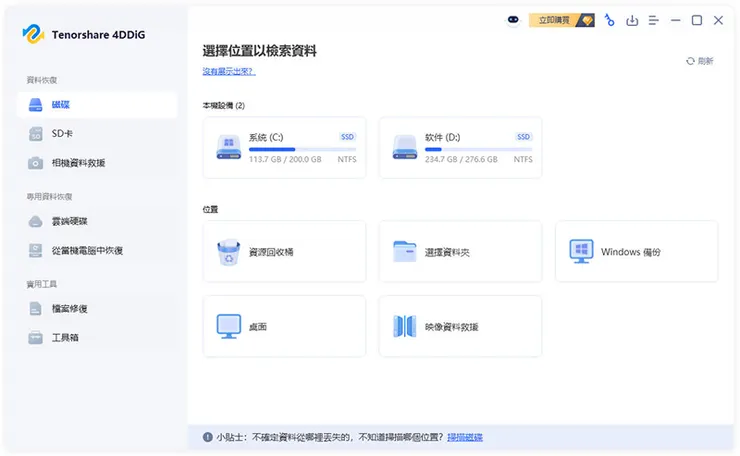This screenshot has height=456, width=740.
Task: Click 113.7 GB / 200.0 GB text
Action: point(285,160)
